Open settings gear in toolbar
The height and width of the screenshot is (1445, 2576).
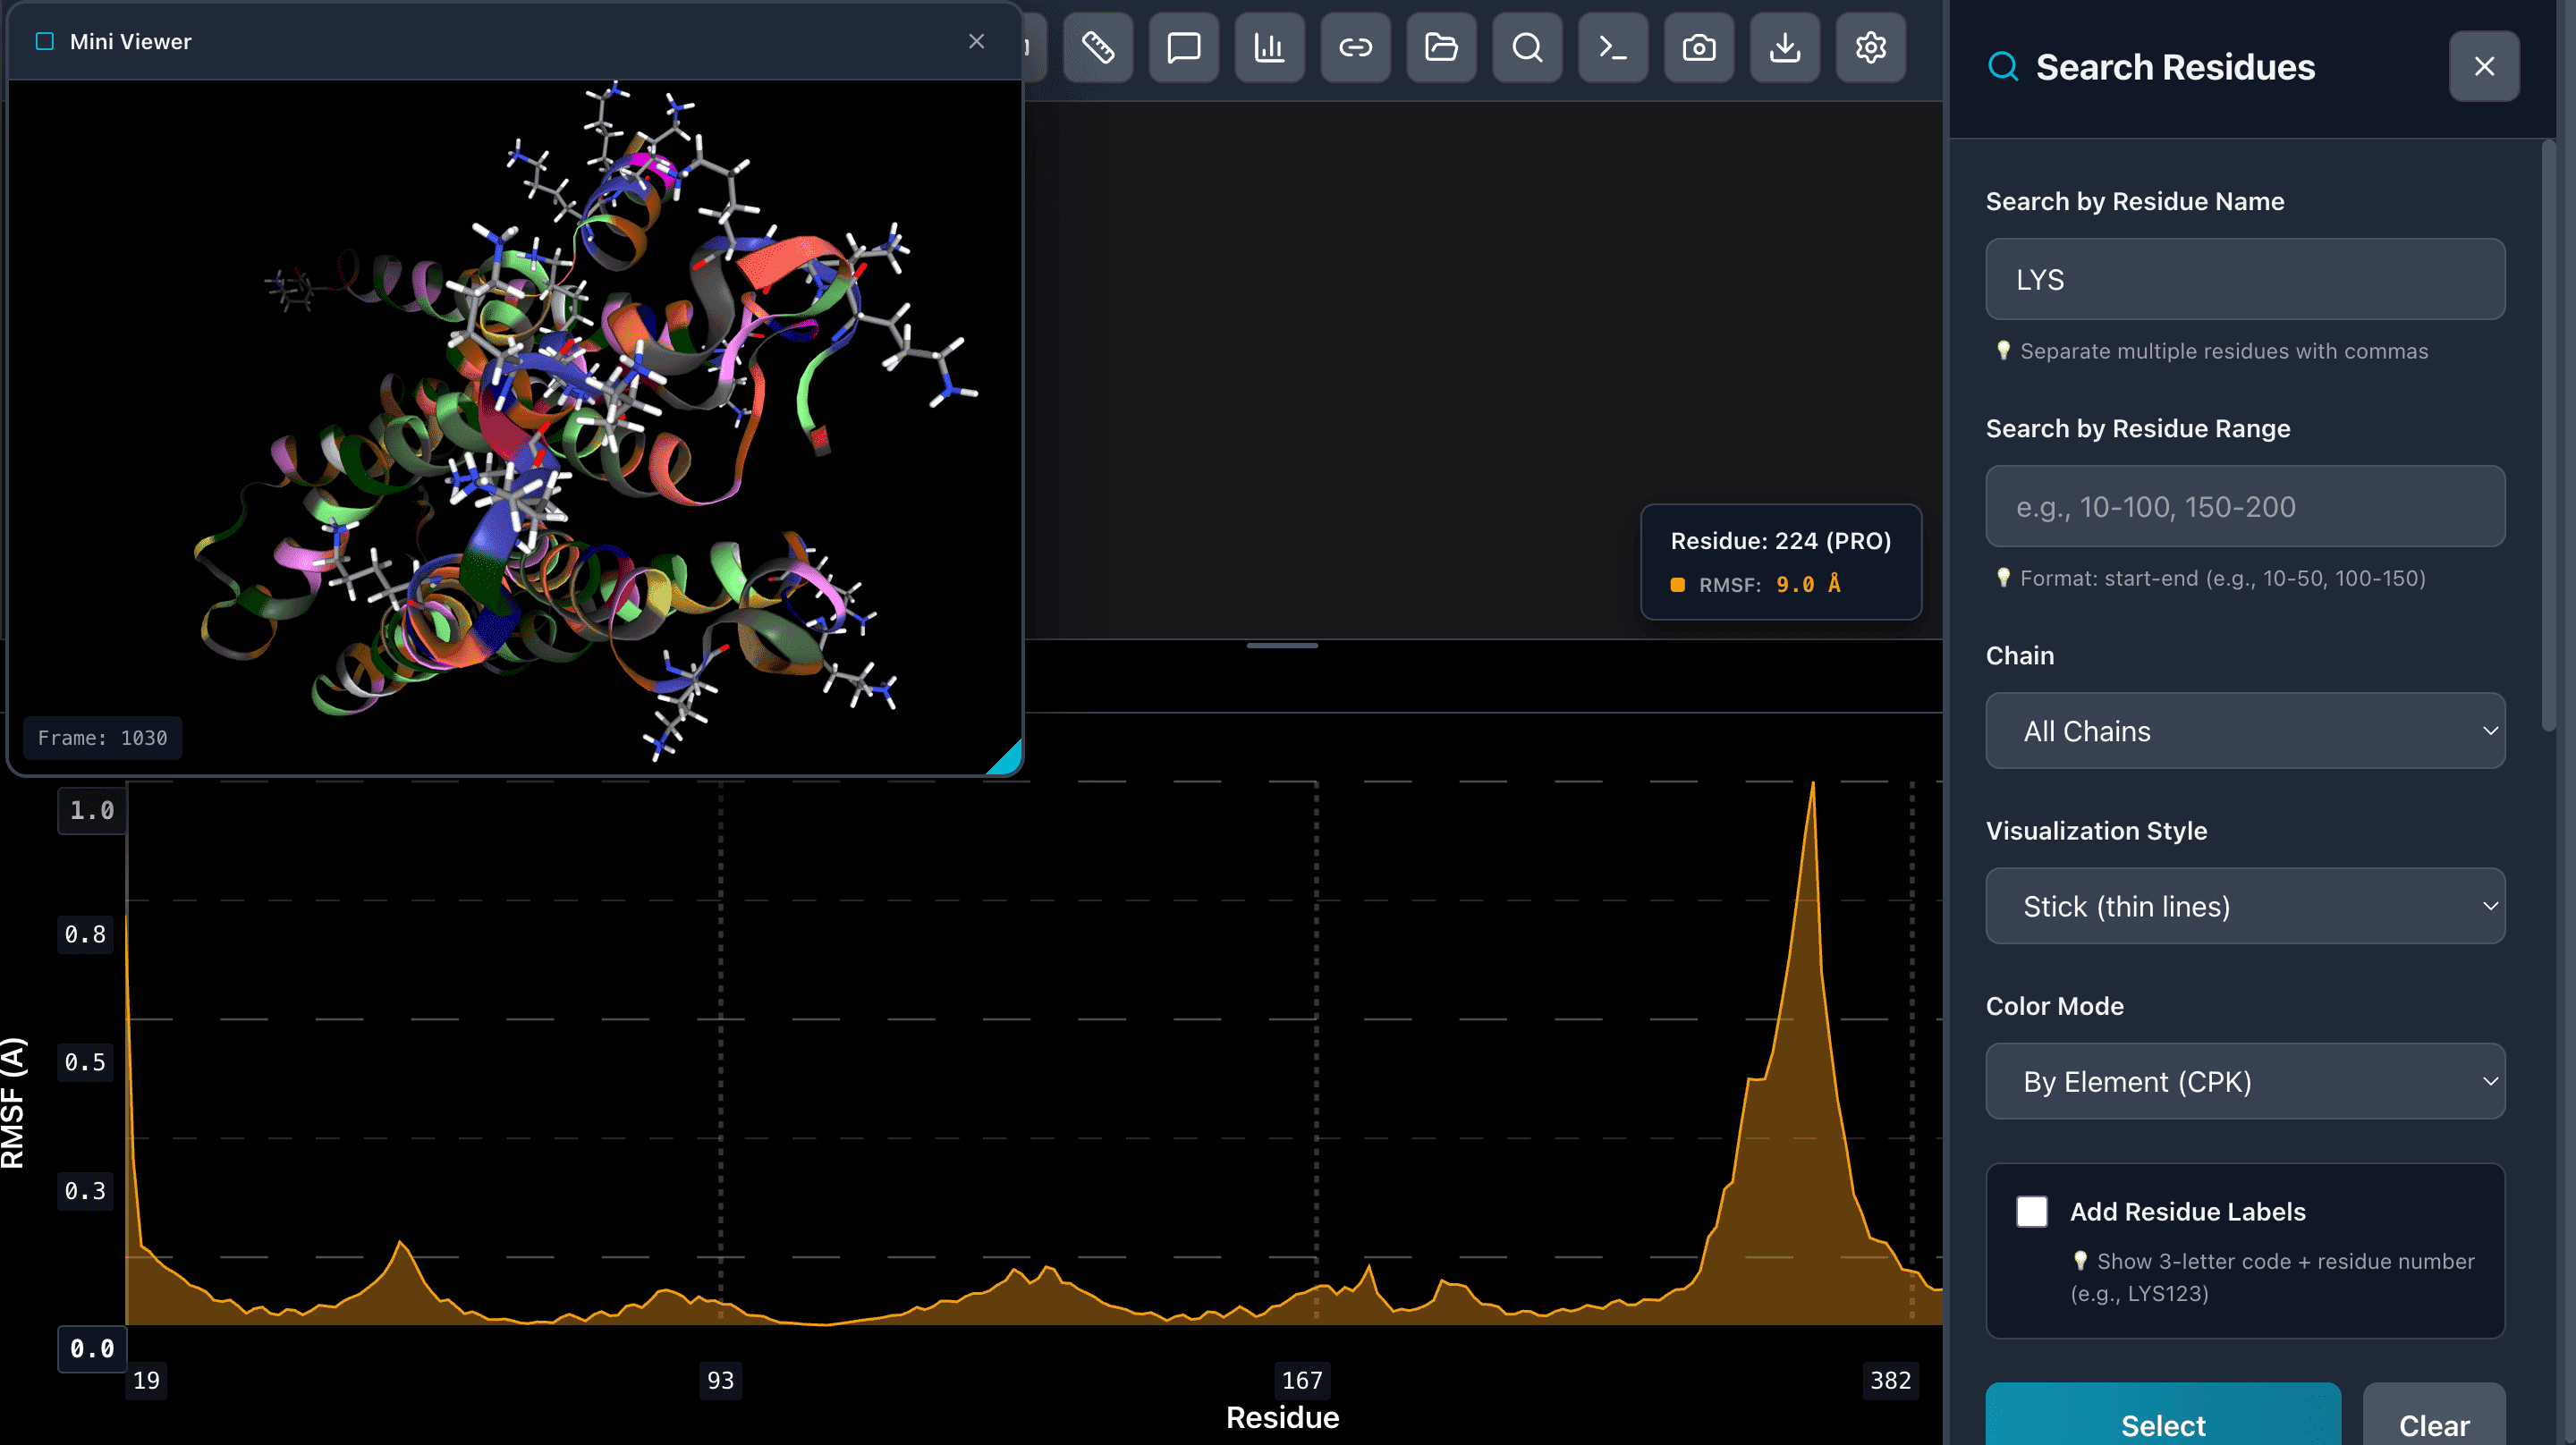pos(1870,47)
